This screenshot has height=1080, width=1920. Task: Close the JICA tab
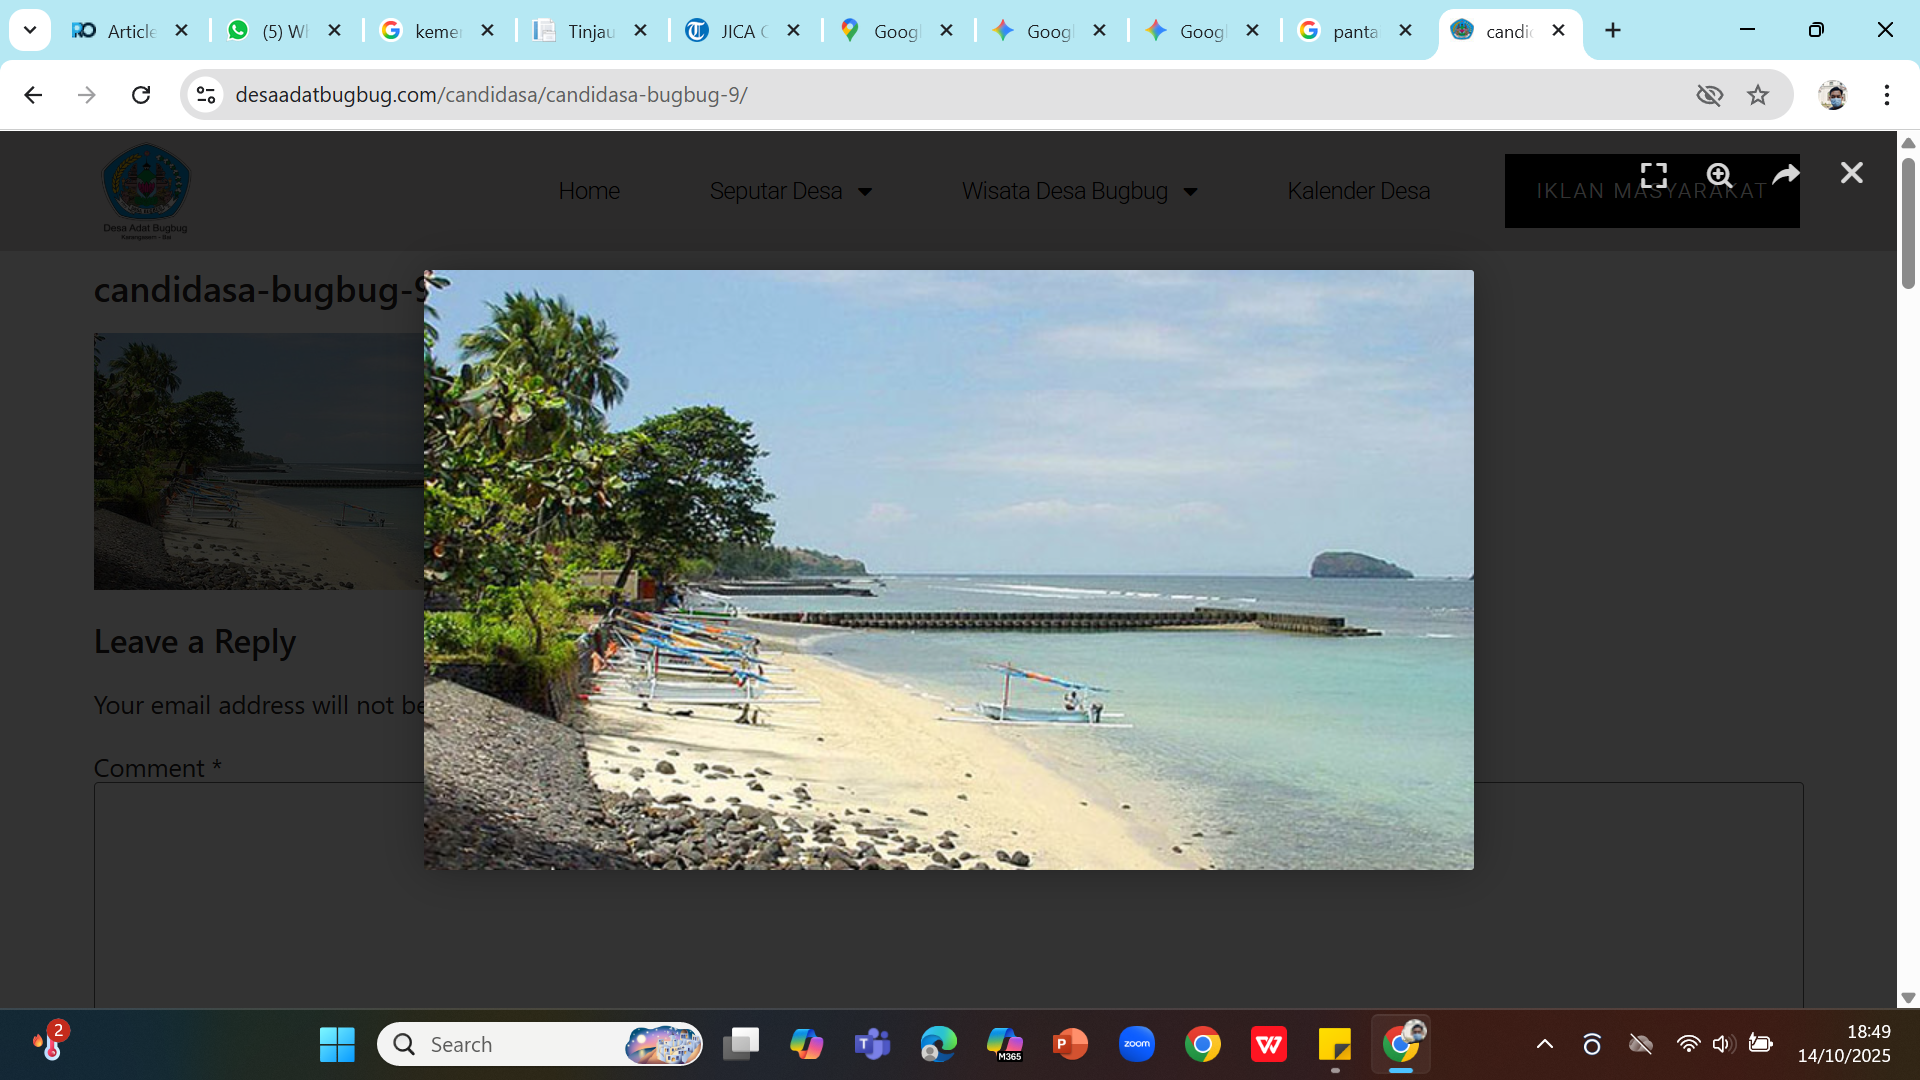pos(794,31)
